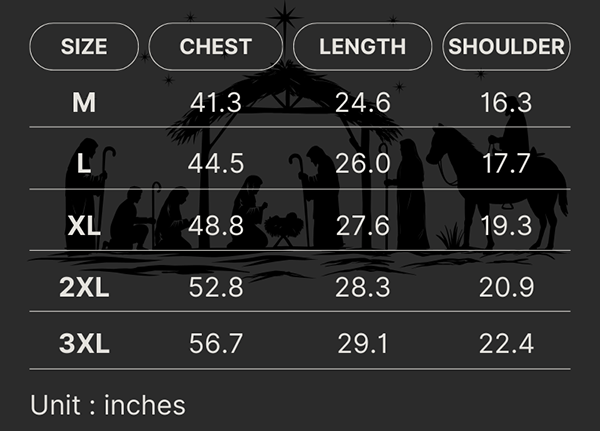Click length value 26.0 in L row
Viewport: 600px width, 431px height.
click(x=362, y=164)
